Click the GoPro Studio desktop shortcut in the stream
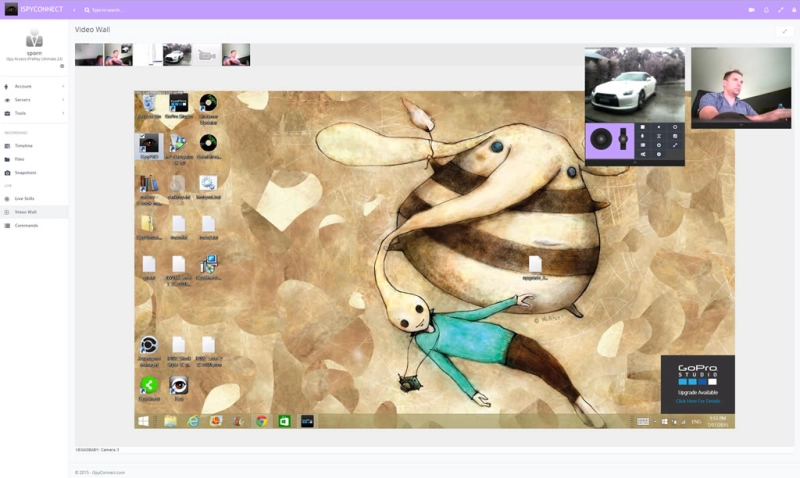Screen dimensions: 800x478 (x=179, y=107)
